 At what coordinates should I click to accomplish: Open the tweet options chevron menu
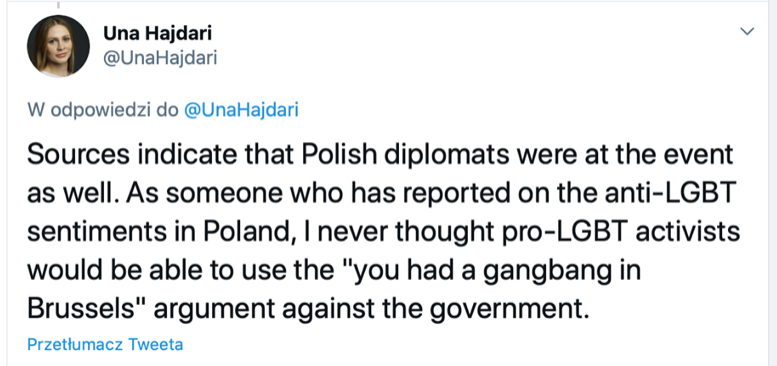[x=747, y=31]
